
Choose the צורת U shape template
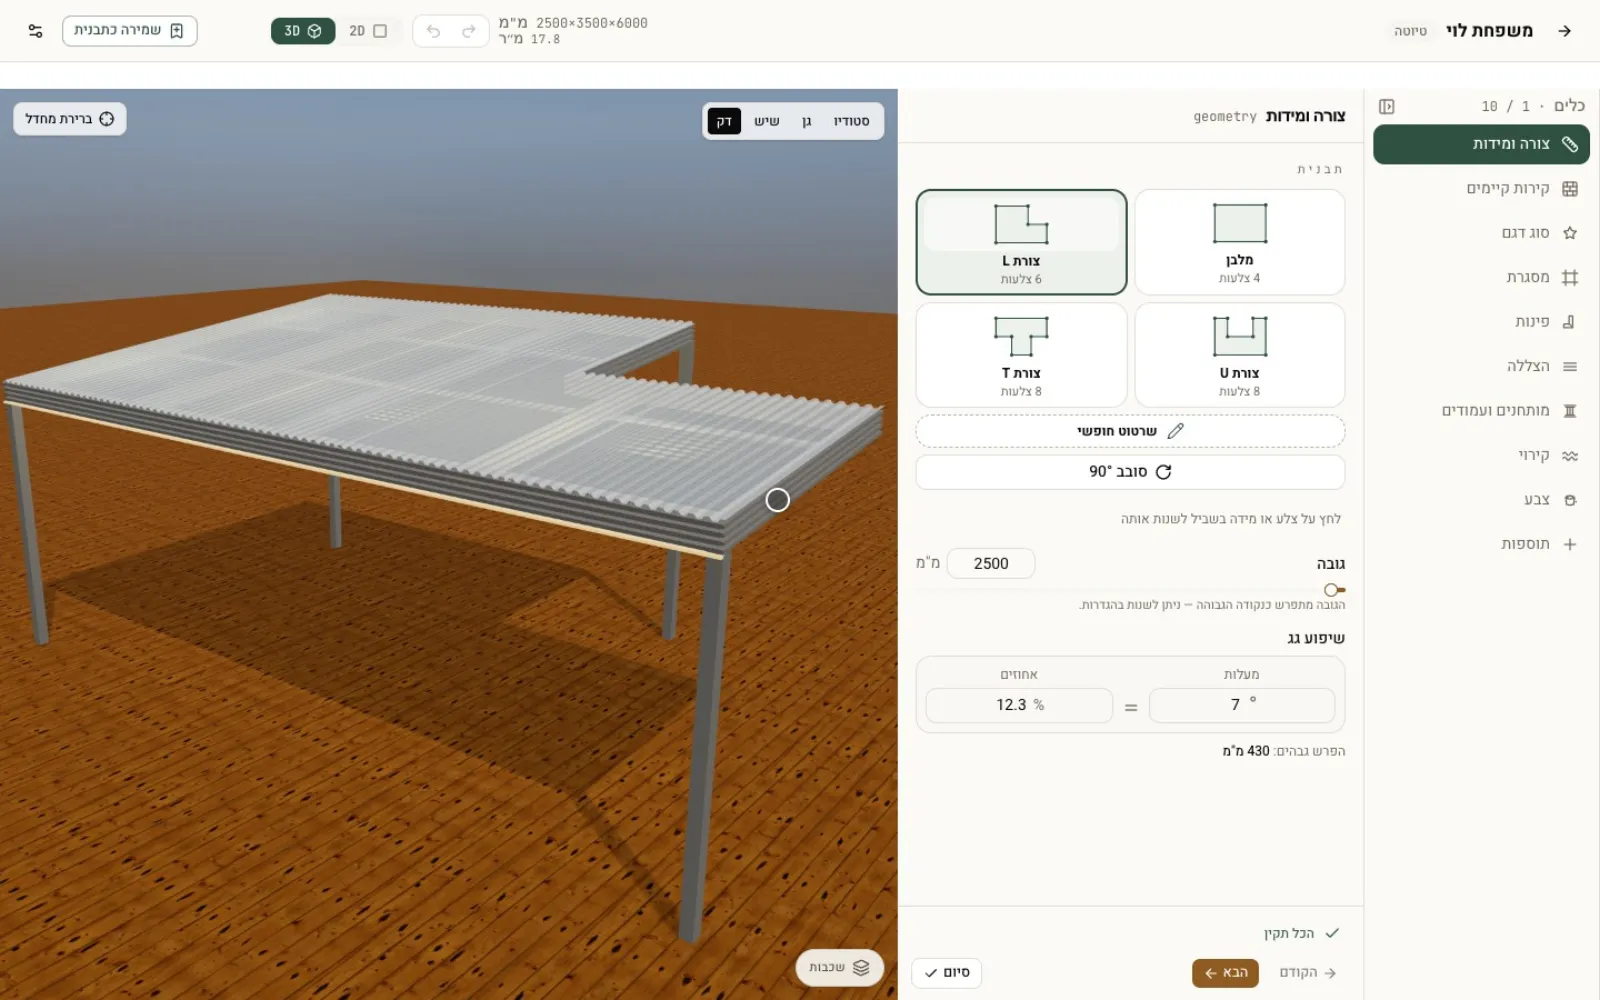pyautogui.click(x=1240, y=355)
